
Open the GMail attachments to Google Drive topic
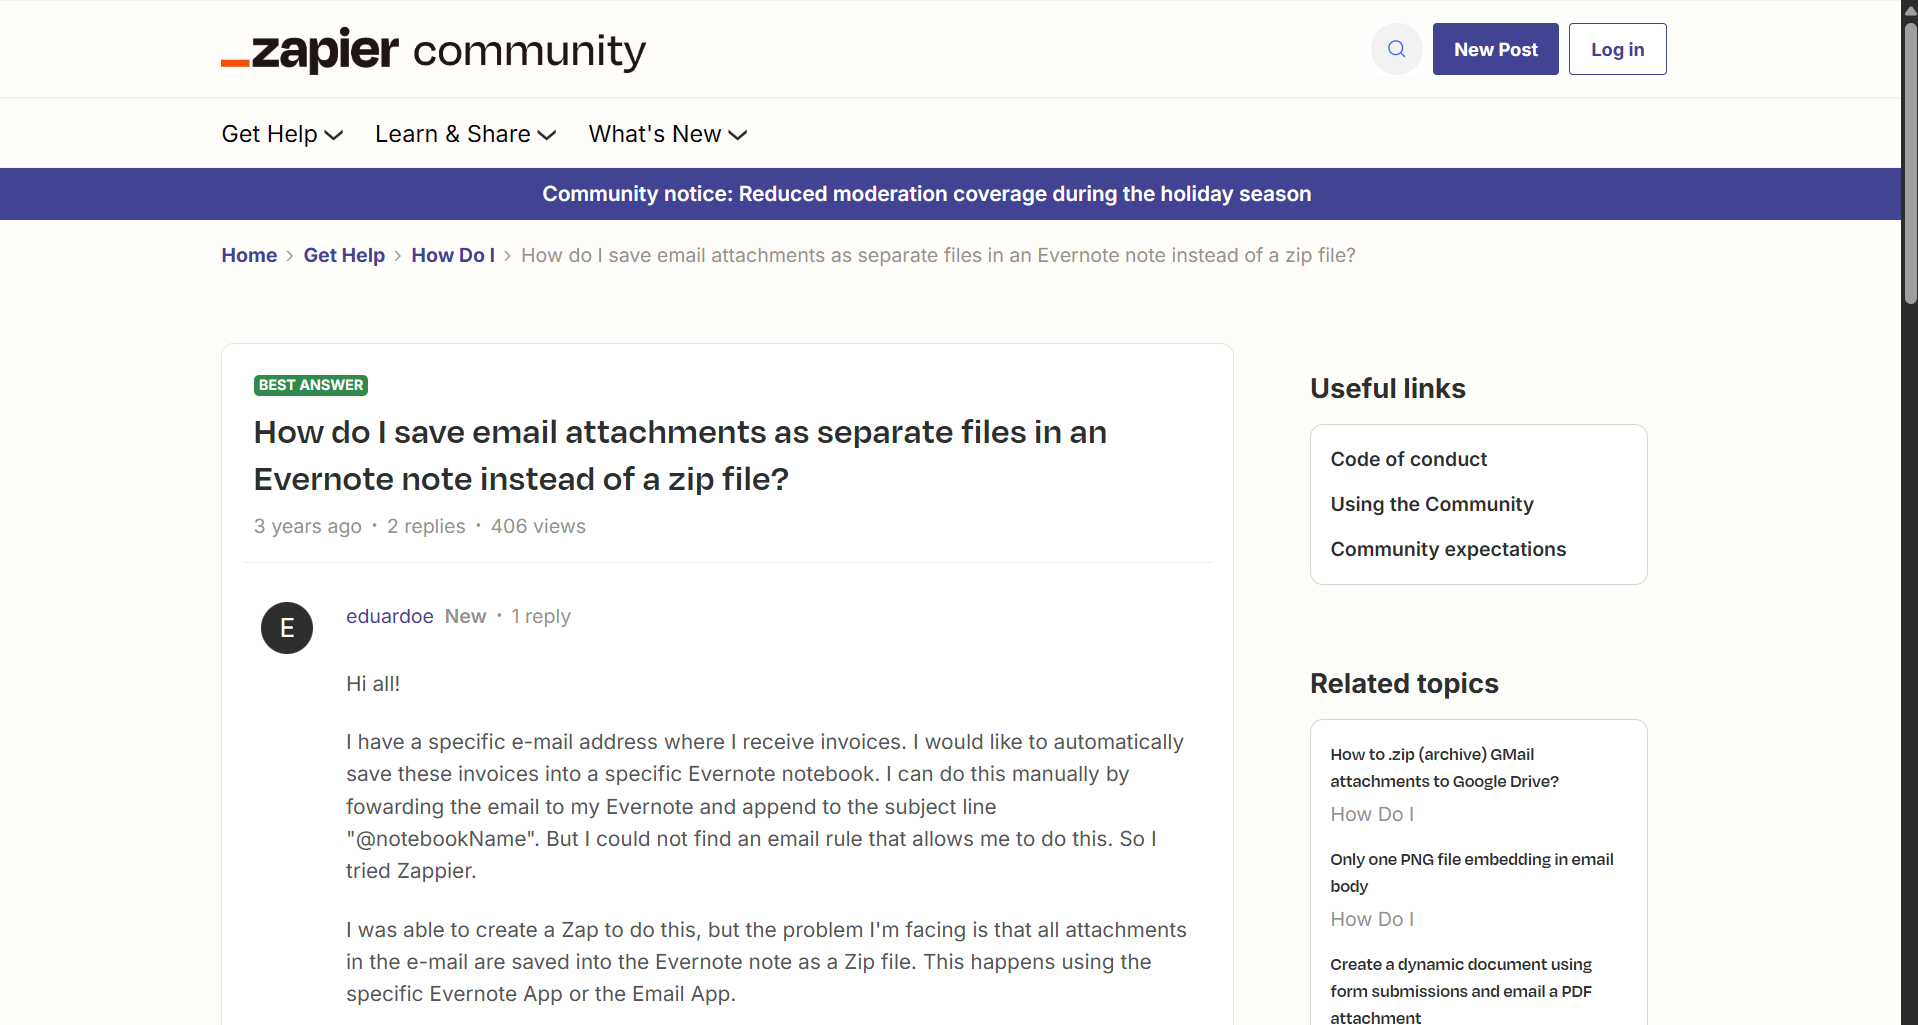(x=1444, y=767)
